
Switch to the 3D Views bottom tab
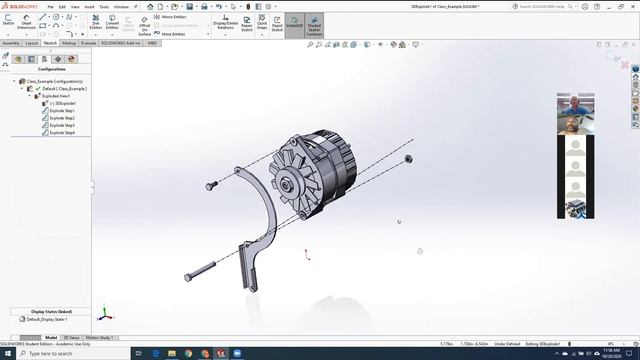71,338
